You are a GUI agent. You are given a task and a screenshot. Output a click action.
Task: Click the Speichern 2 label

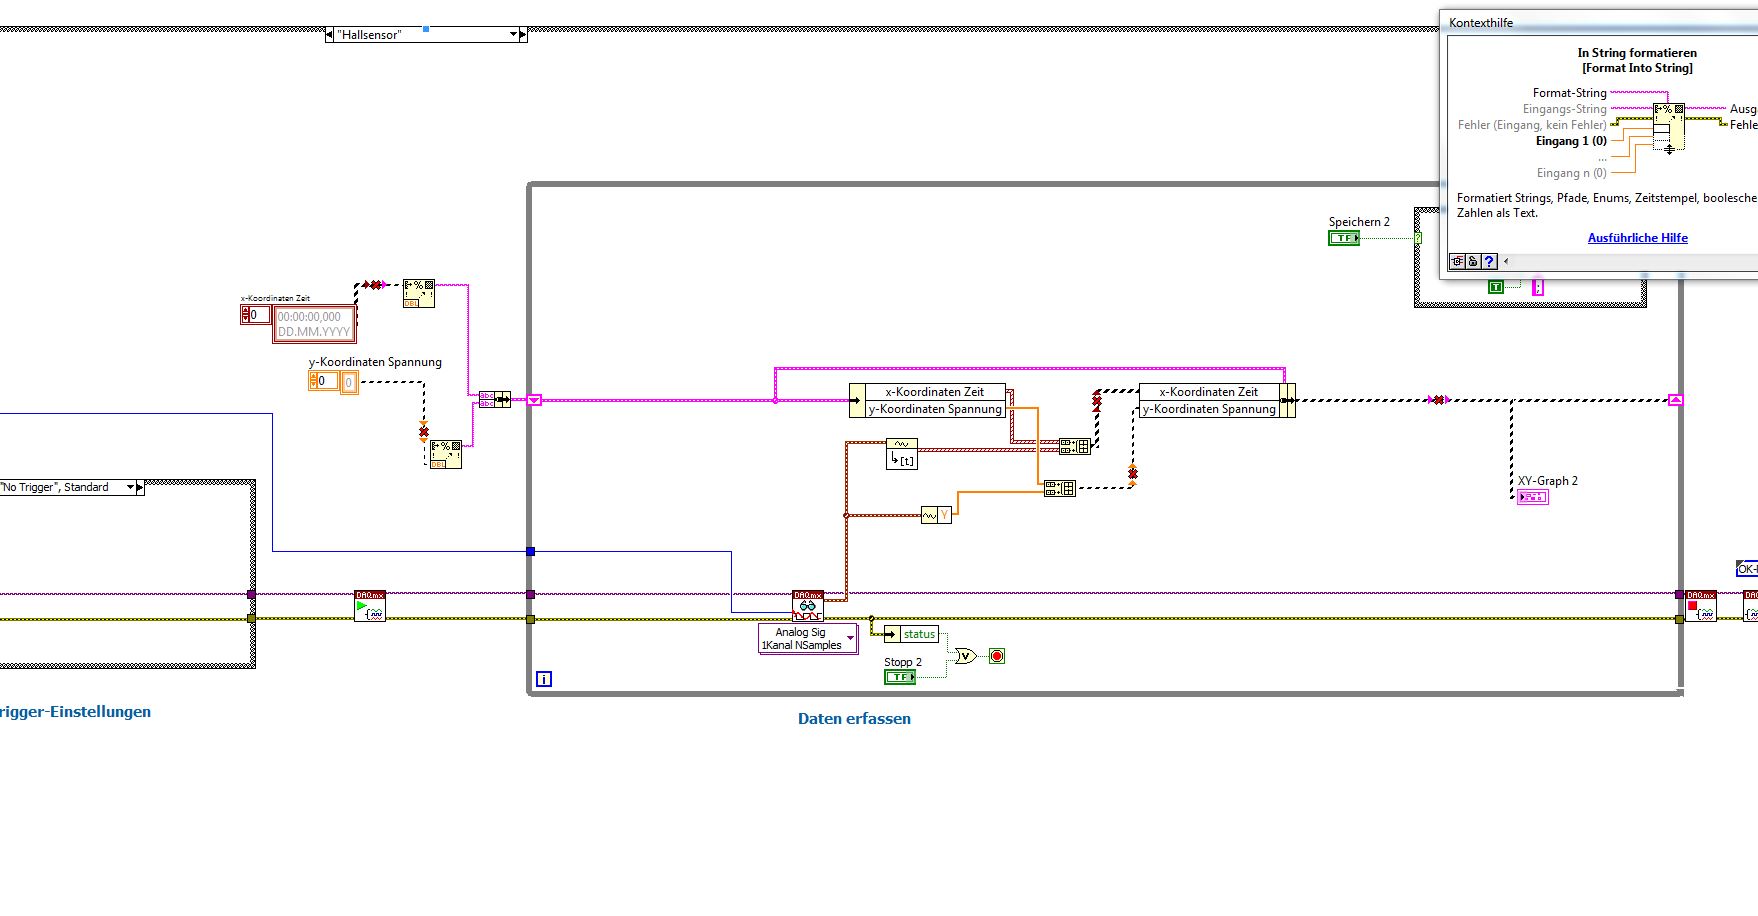1359,222
